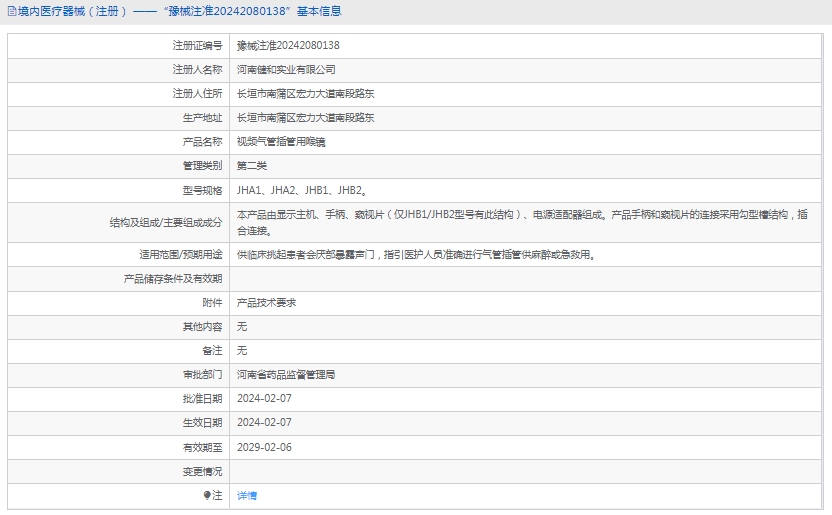This screenshot has width=832, height=515.
Task: Click the 结构及组成/主要组成成分 label
Action: pyautogui.click(x=166, y=222)
